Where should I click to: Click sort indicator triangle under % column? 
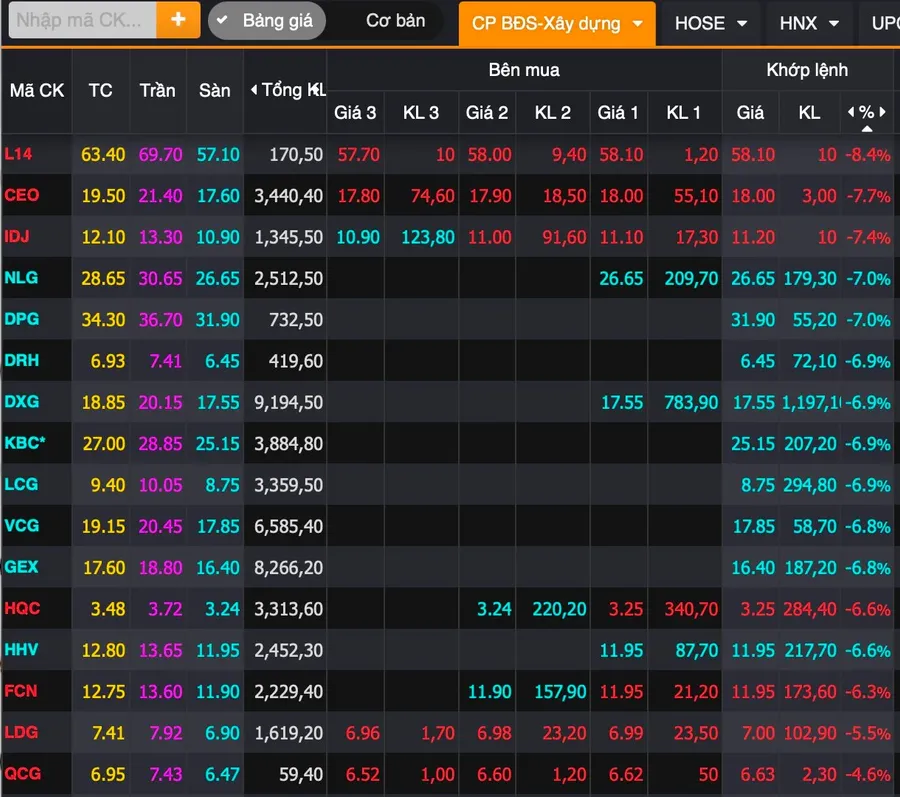[x=867, y=129]
